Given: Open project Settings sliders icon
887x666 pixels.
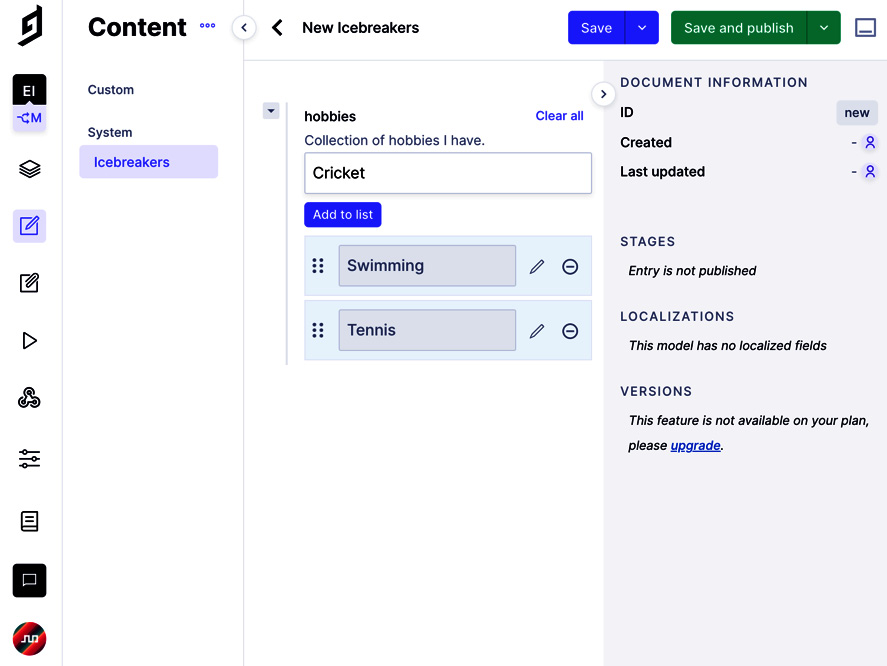Looking at the screenshot, I should [29, 459].
